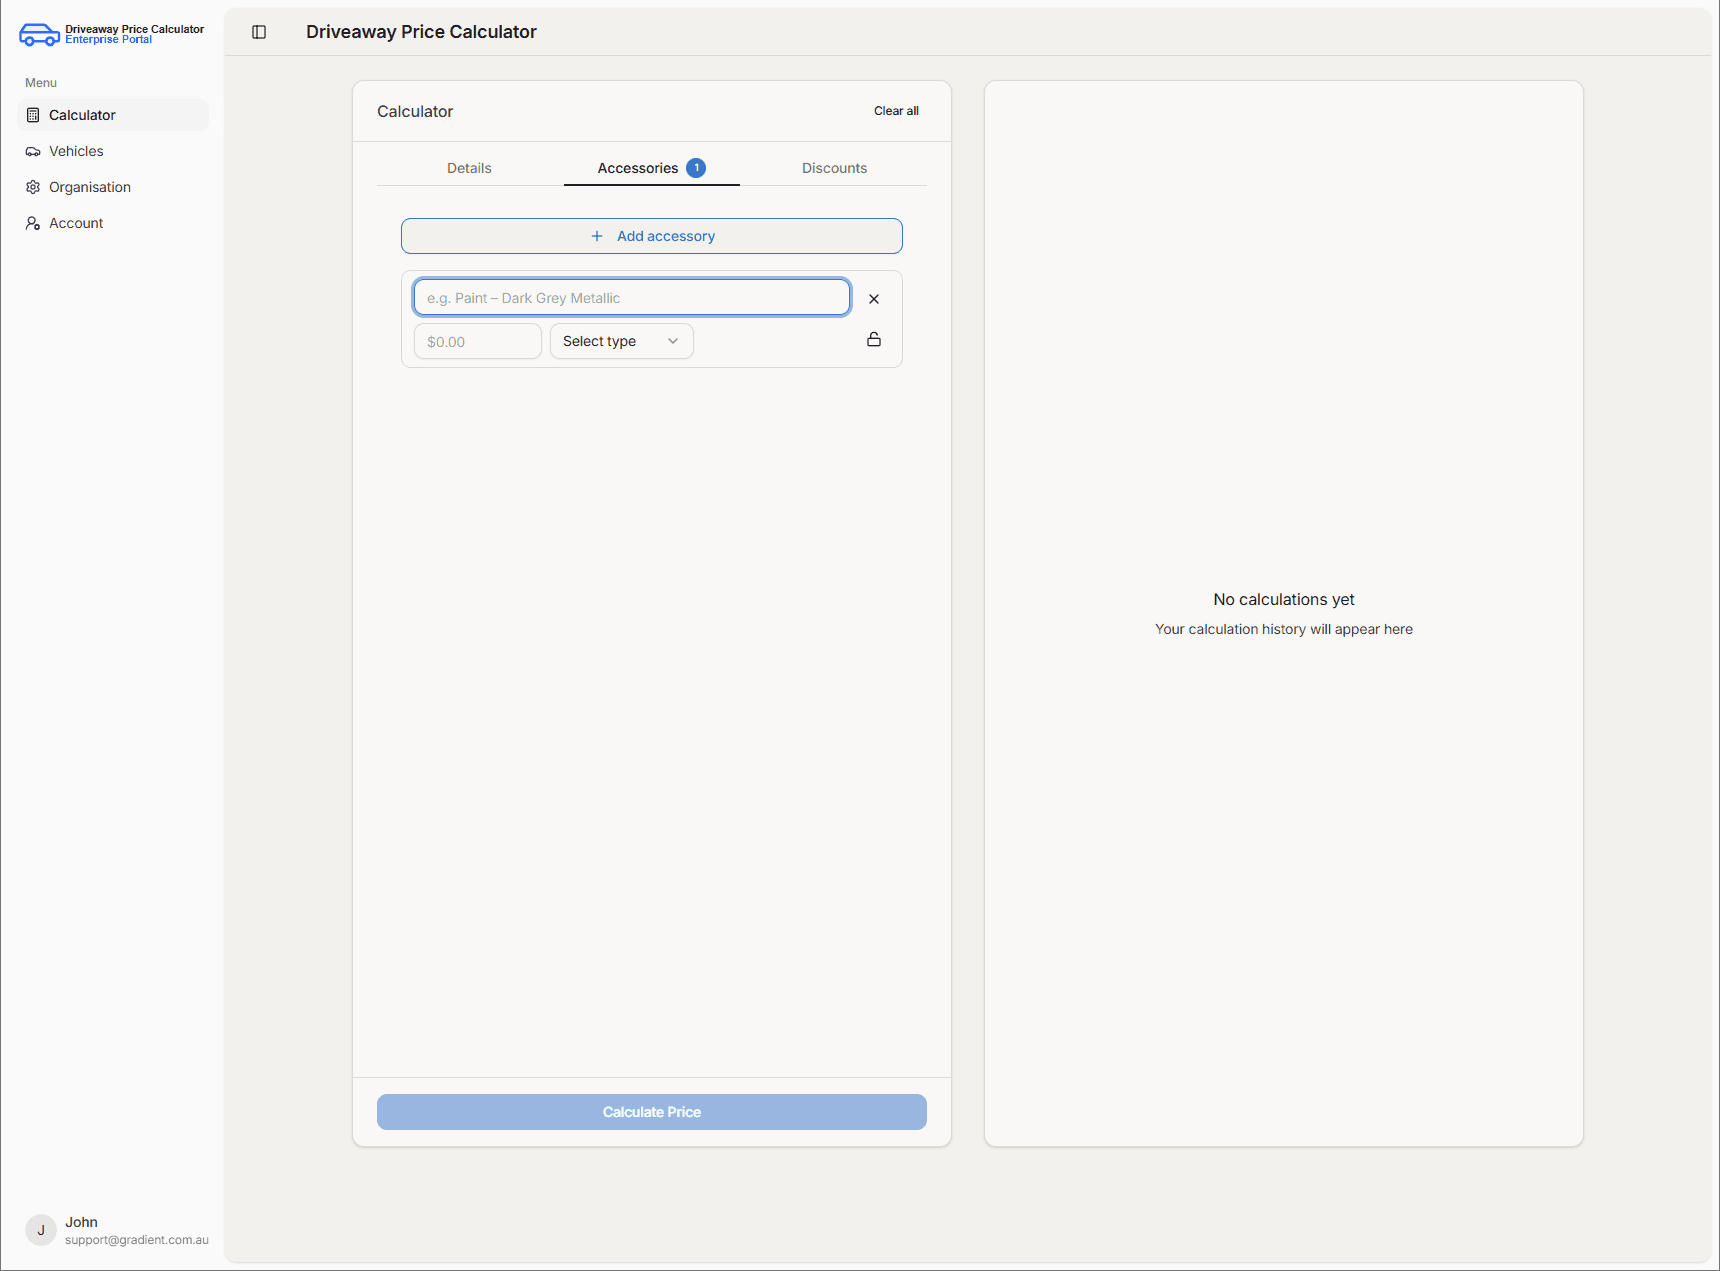Click the Organisation gear icon
Viewport: 1720px width, 1271px height.
pyautogui.click(x=33, y=187)
